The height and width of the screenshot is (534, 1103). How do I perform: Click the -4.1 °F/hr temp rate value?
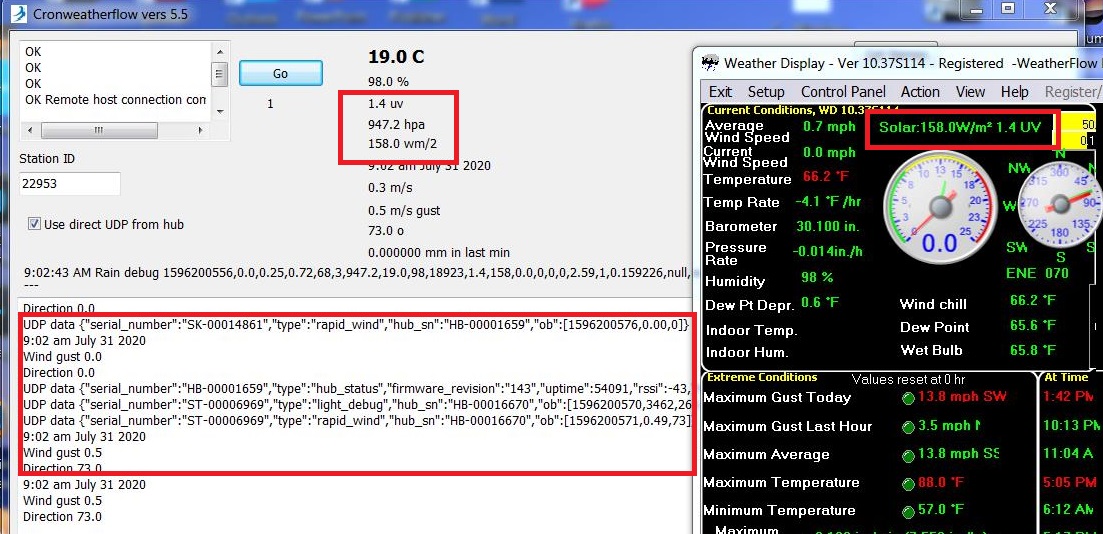coord(828,201)
